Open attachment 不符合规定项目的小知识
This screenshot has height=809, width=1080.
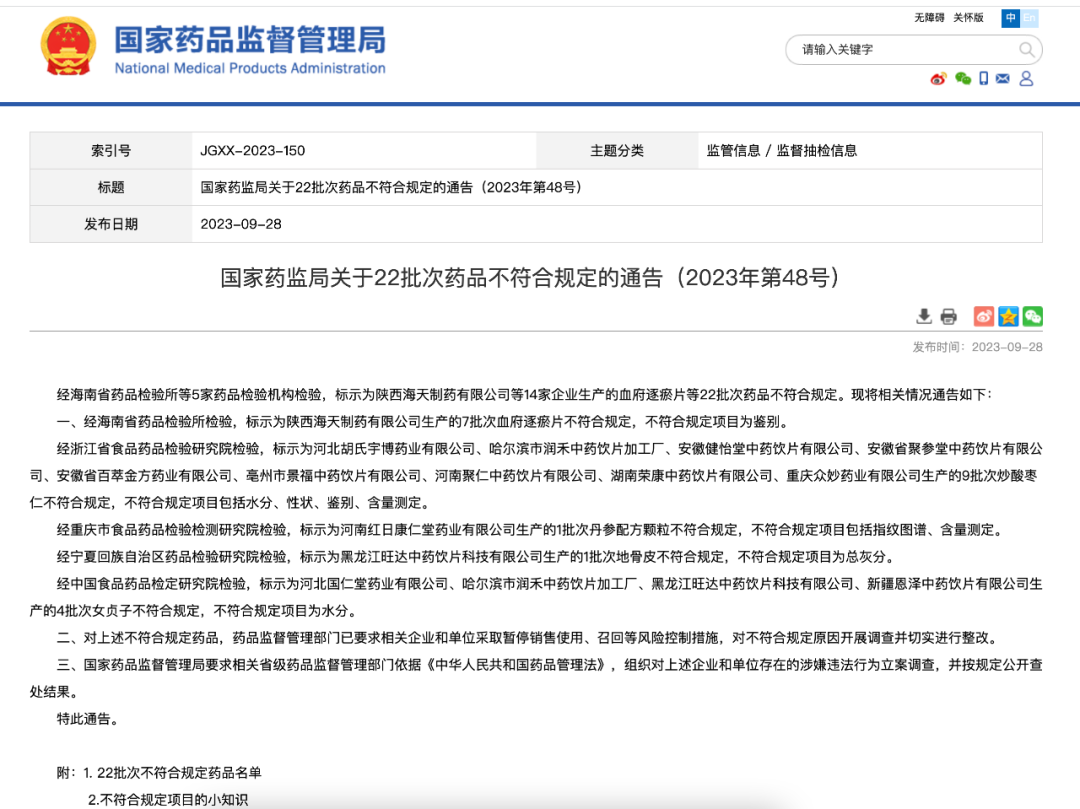point(167,799)
